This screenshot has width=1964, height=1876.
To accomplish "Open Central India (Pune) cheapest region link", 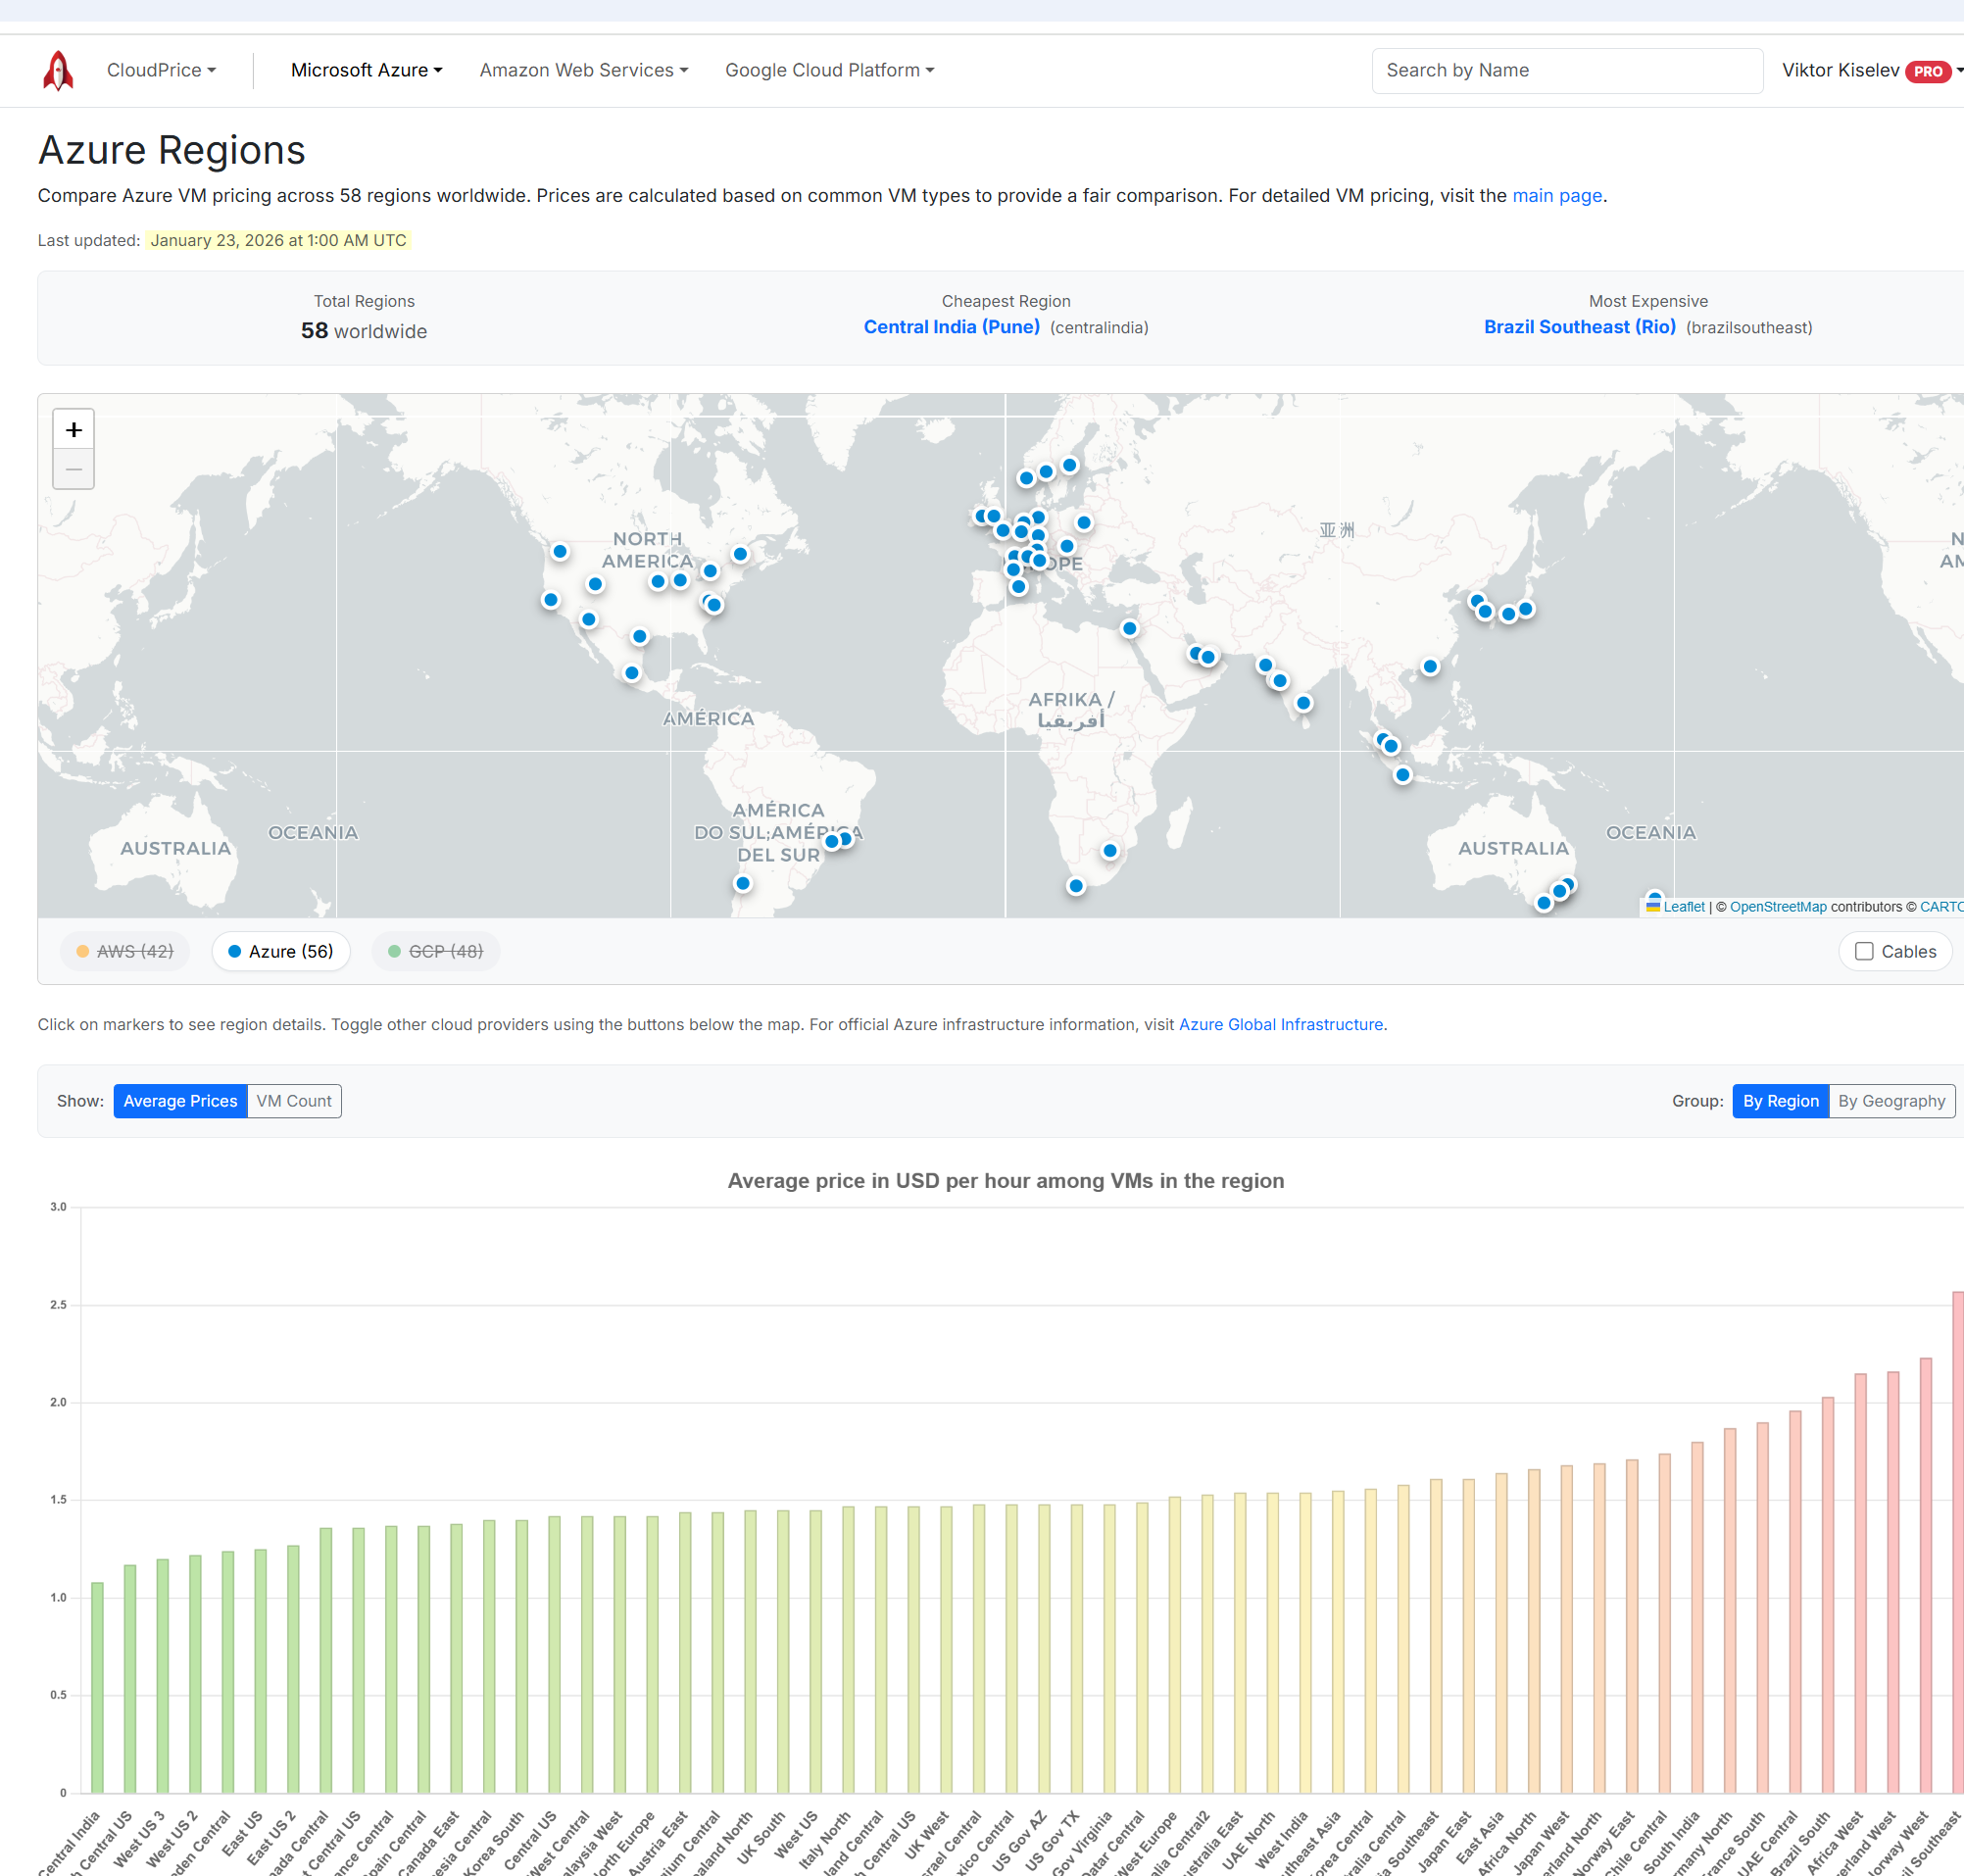I will 951,327.
